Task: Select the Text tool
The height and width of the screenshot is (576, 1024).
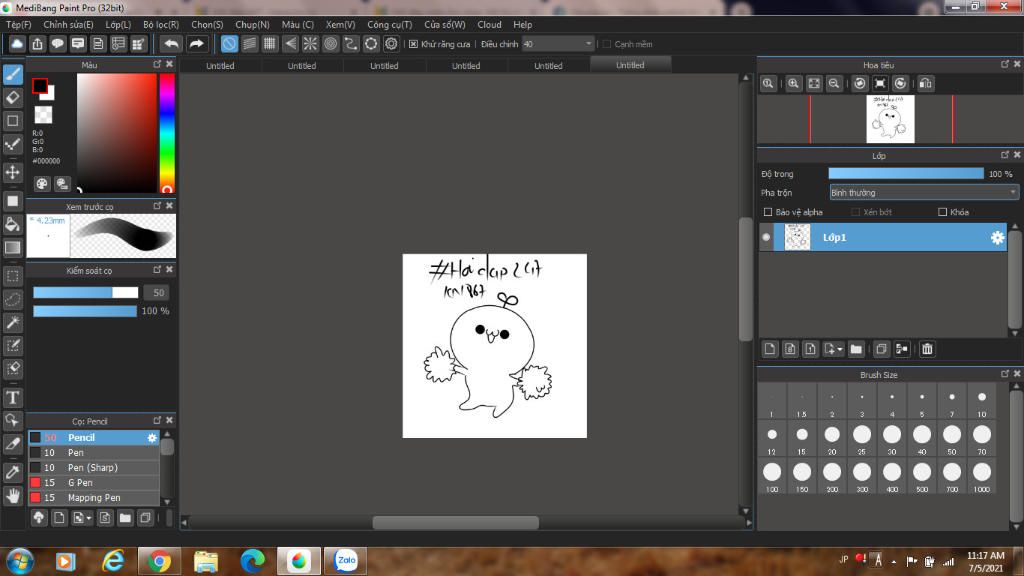Action: 13,397
